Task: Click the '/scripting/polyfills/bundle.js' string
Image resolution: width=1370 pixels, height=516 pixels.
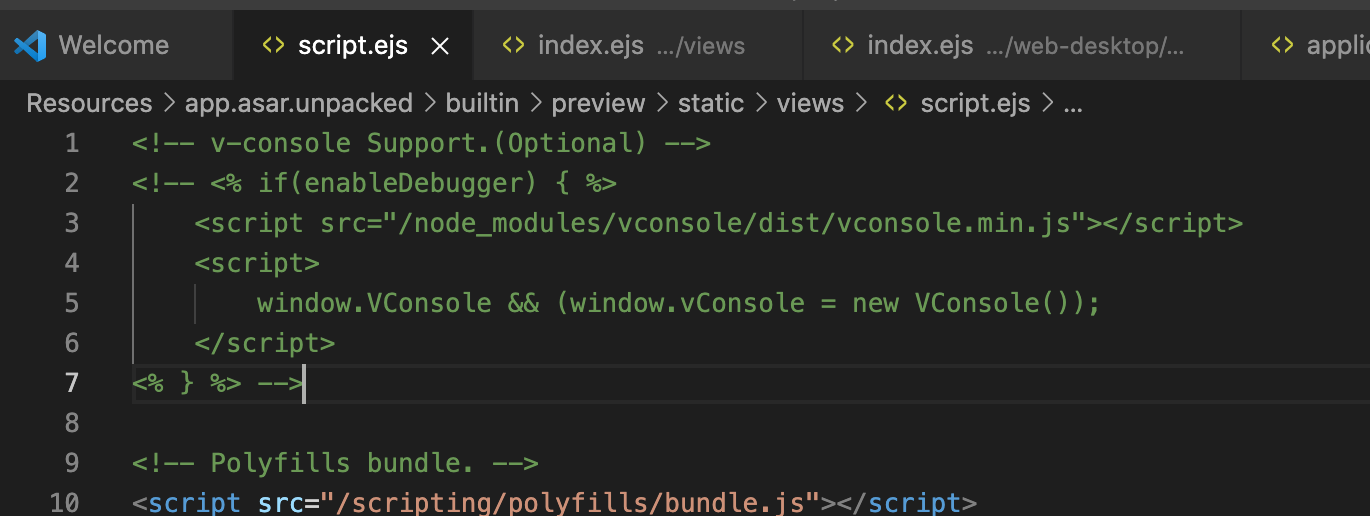Action: (x=571, y=501)
